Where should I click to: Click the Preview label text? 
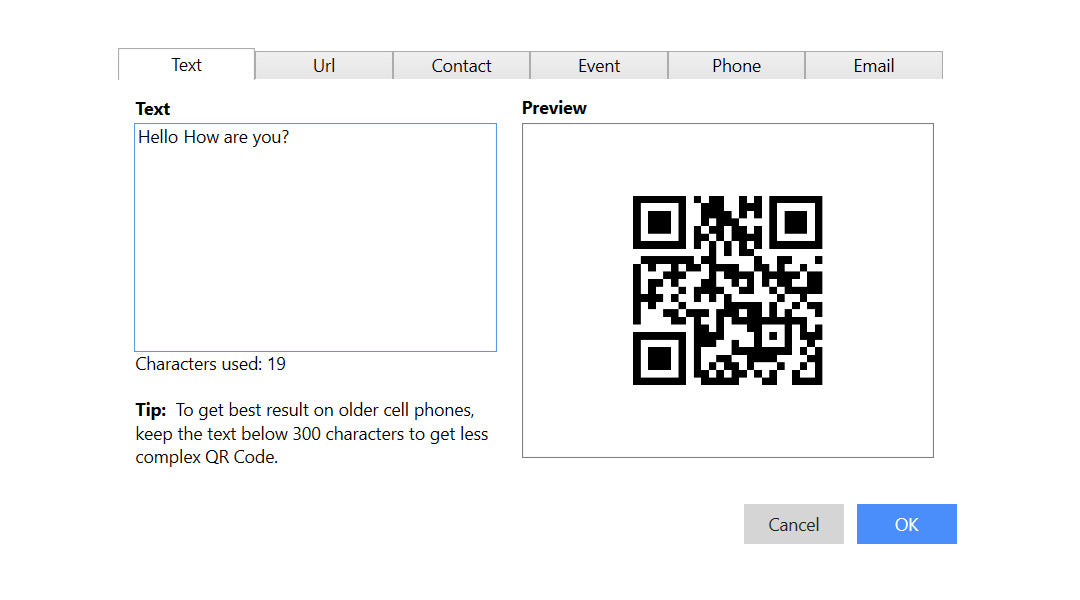point(554,107)
